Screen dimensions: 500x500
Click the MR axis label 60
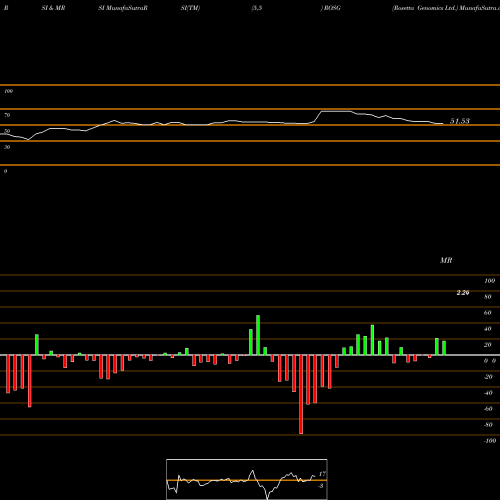(488, 313)
